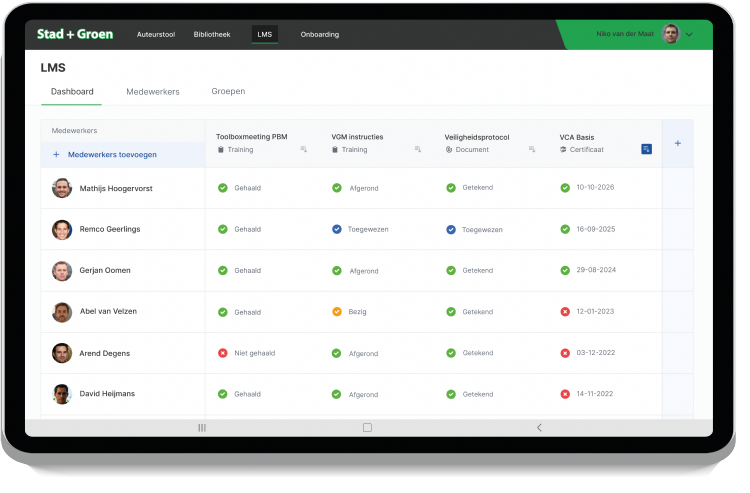Click Mathijs Hoogervorst's Afgerond status
This screenshot has height=493, width=750.
364,188
